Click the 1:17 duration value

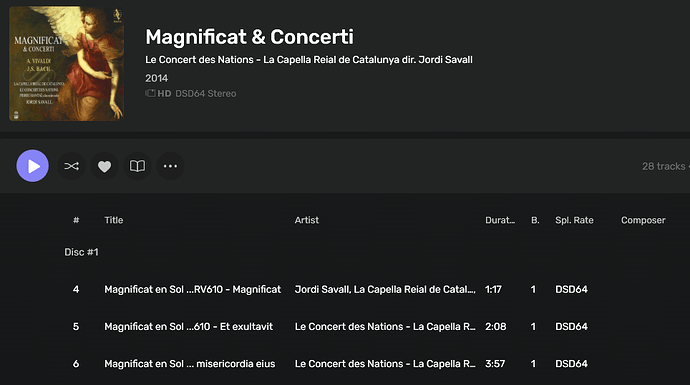point(493,289)
